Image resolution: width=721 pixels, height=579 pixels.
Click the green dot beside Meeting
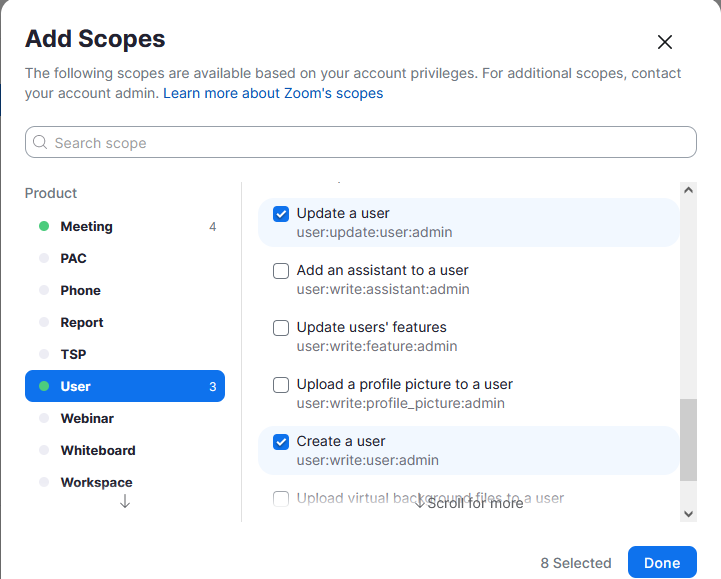(44, 226)
